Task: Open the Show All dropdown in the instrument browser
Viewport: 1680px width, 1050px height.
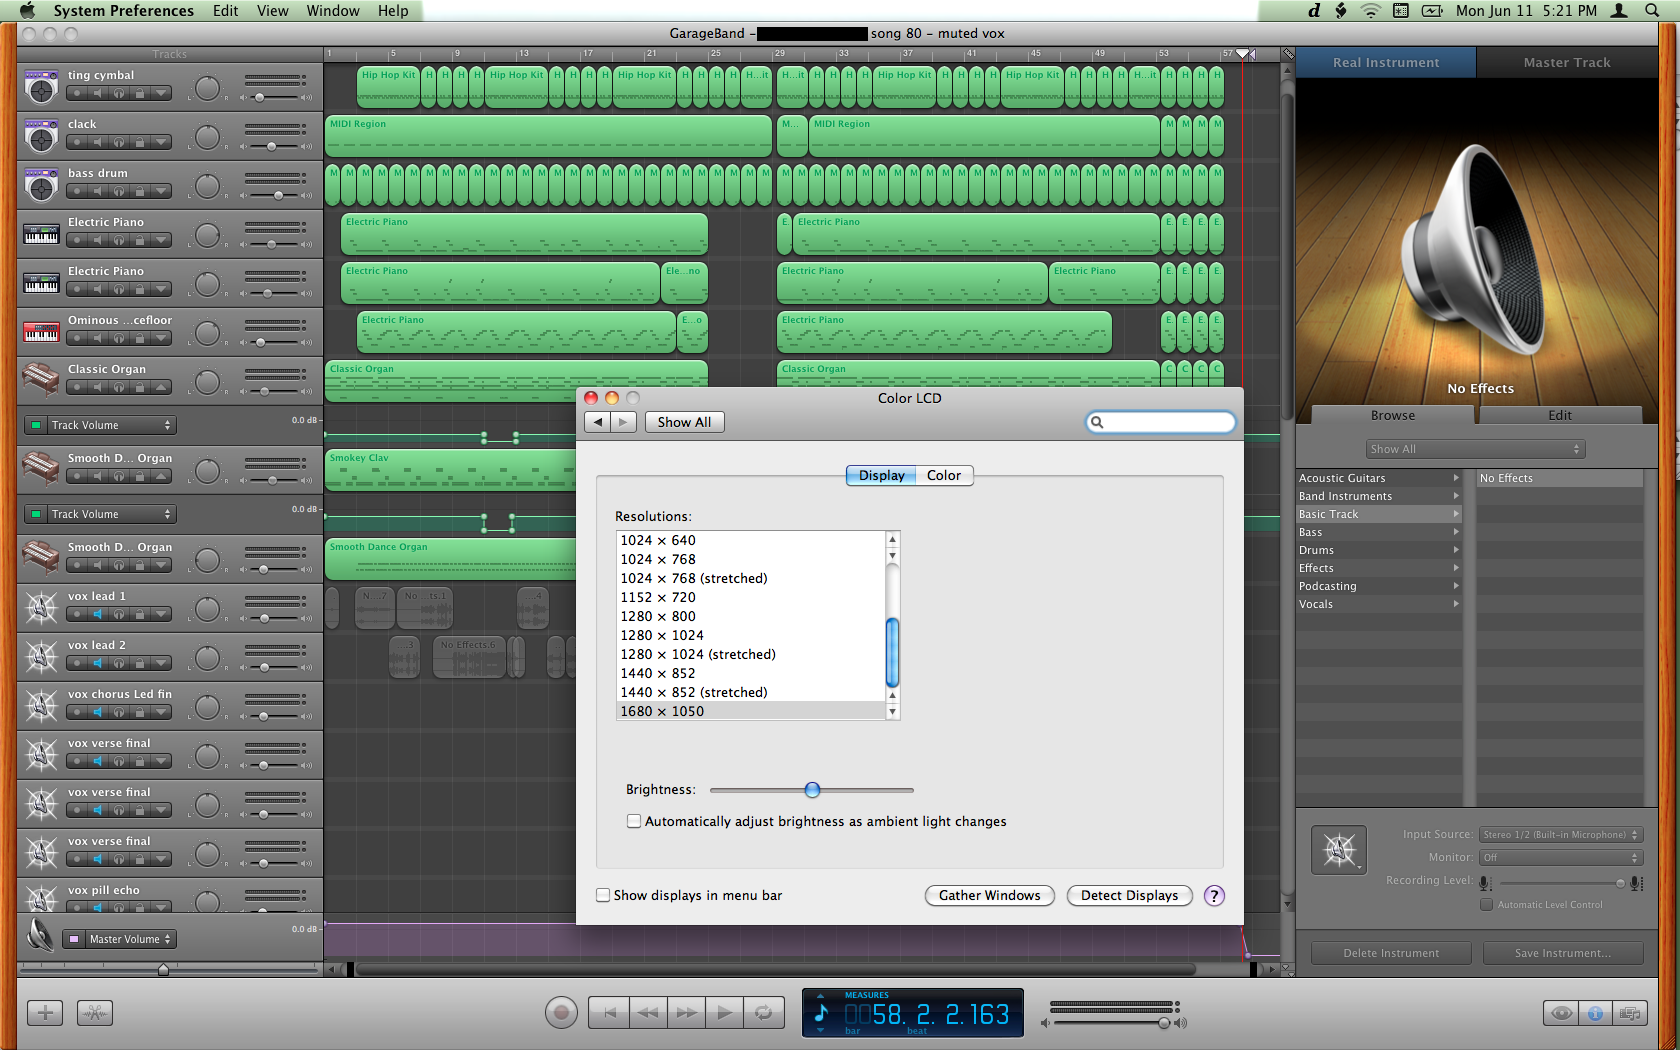Action: [x=1475, y=449]
